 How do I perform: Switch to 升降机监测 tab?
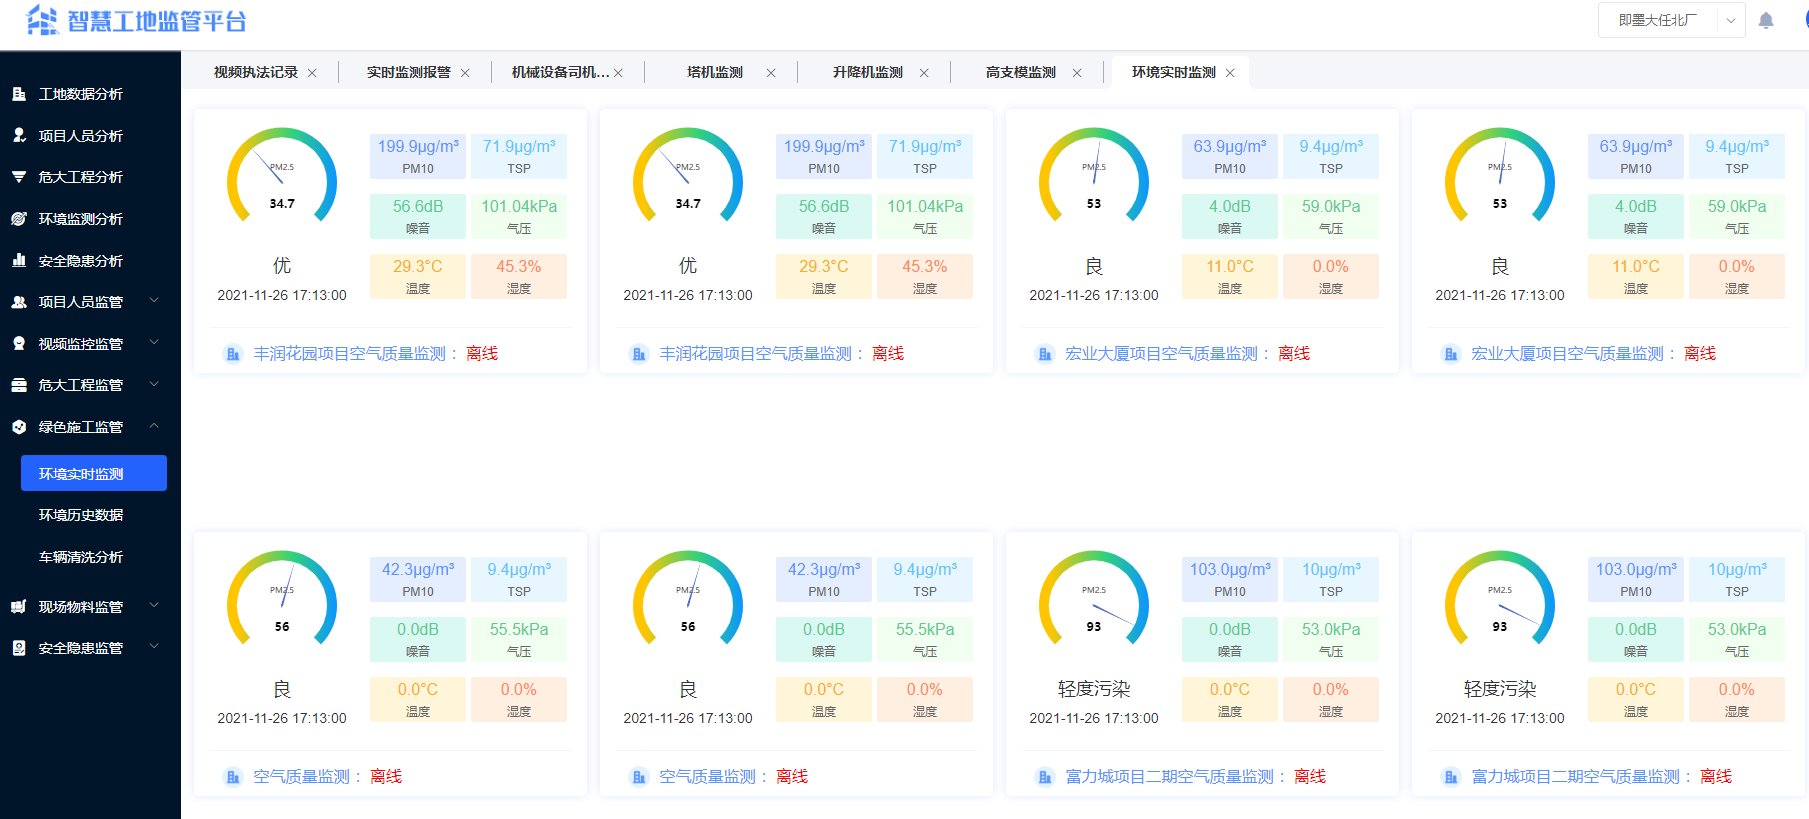coord(868,73)
